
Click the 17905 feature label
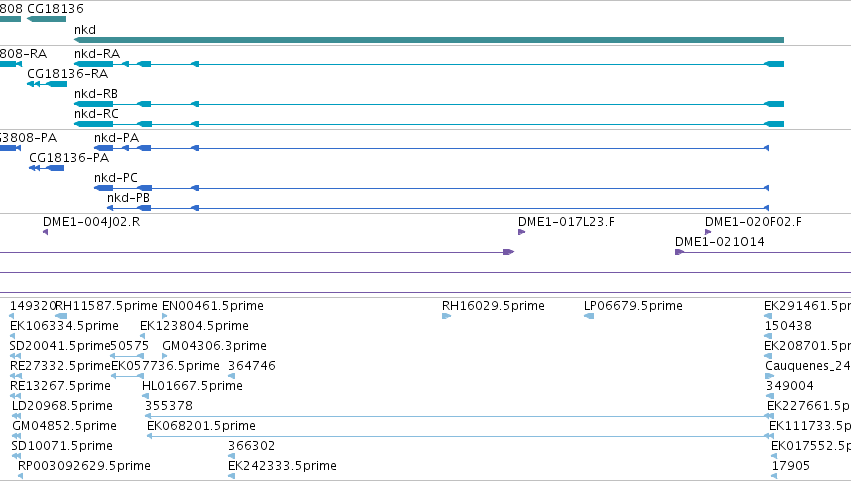791,467
